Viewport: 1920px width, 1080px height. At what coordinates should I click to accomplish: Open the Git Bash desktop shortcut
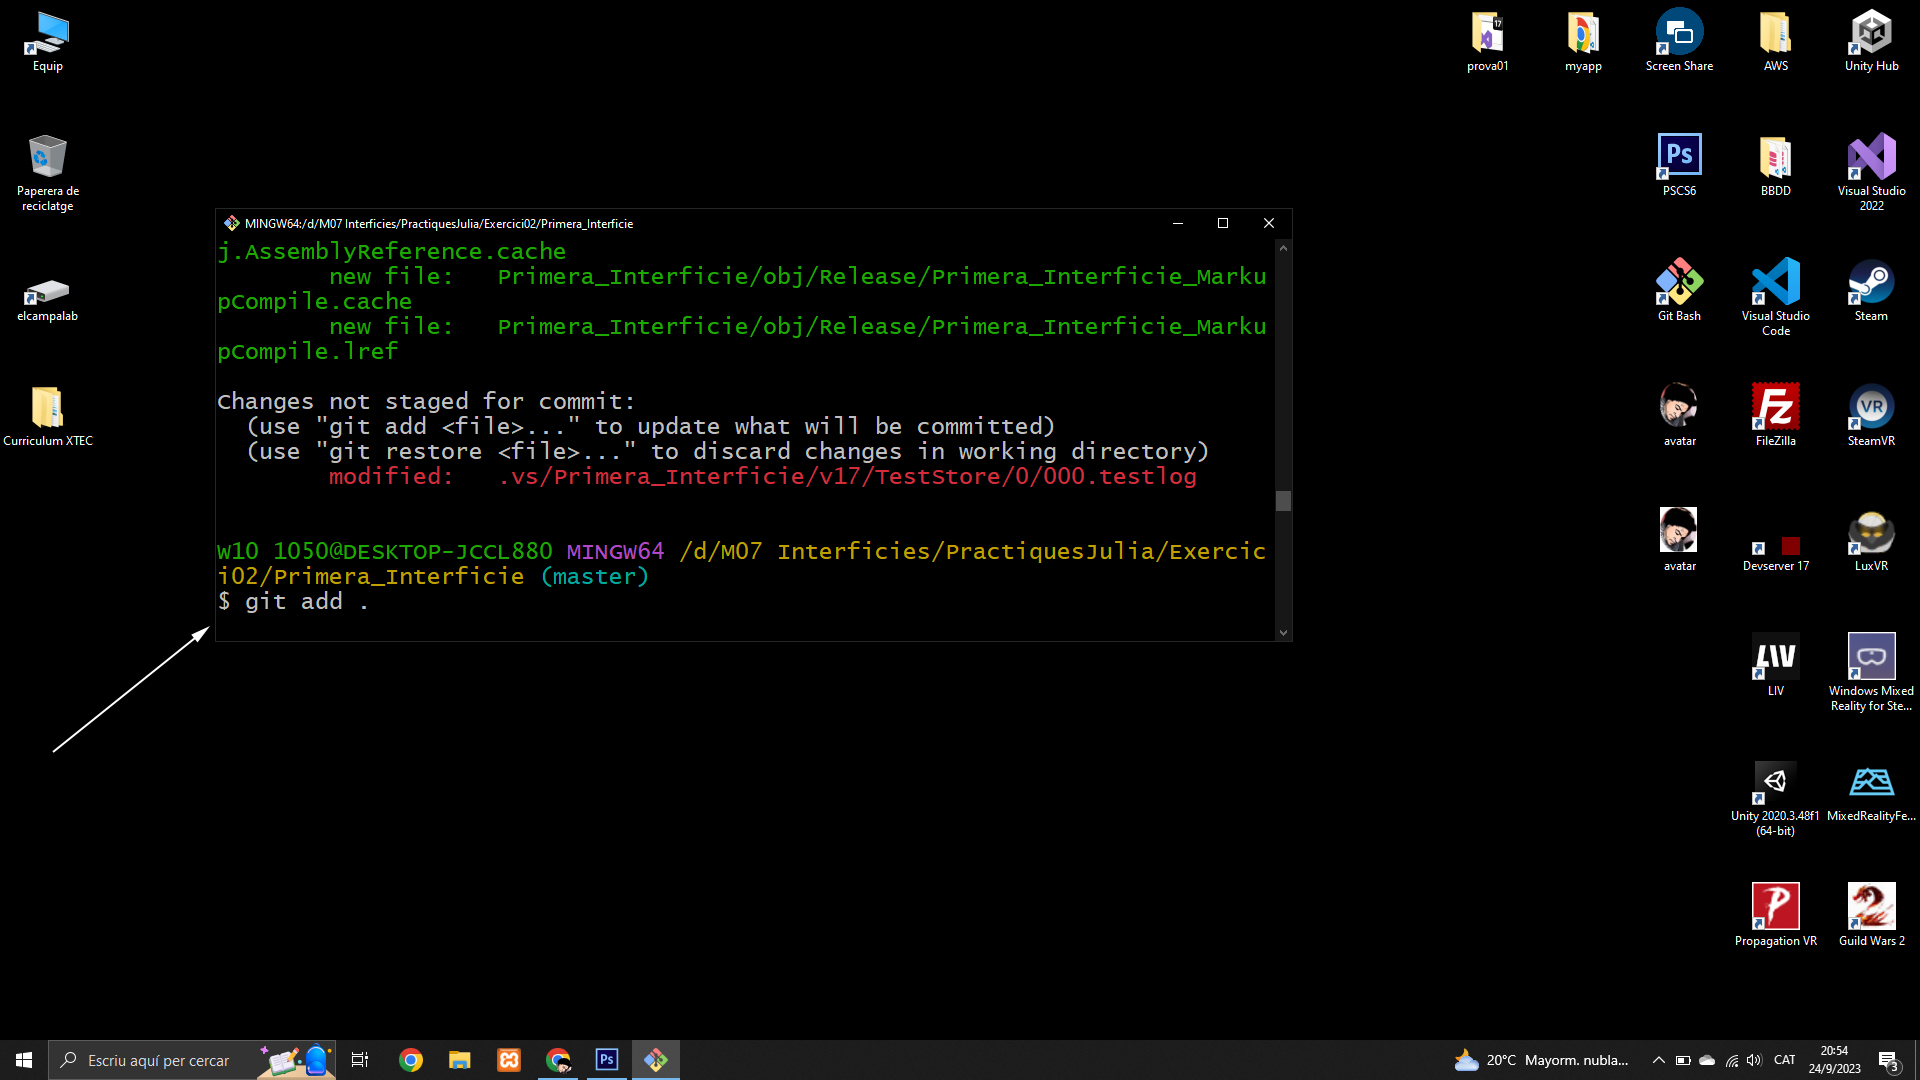pyautogui.click(x=1679, y=284)
